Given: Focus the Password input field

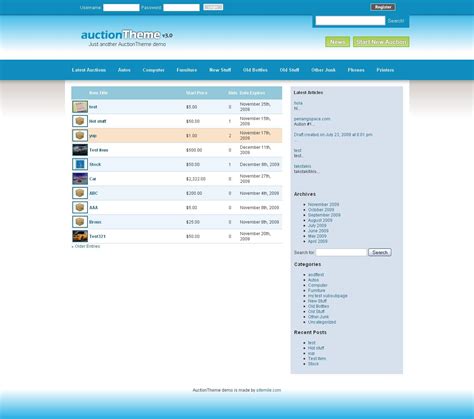Looking at the screenshot, I should [181, 7].
